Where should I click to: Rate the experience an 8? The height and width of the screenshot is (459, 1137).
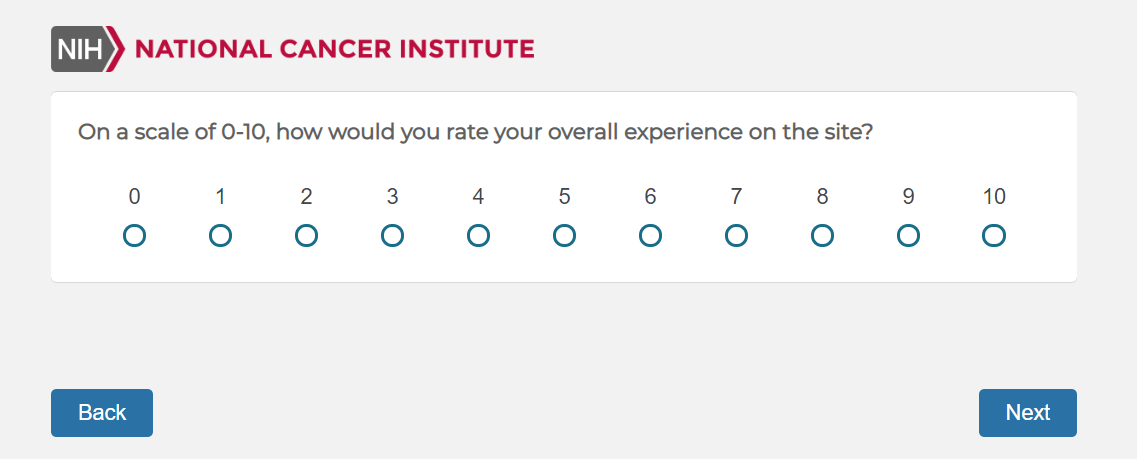pyautogui.click(x=822, y=236)
